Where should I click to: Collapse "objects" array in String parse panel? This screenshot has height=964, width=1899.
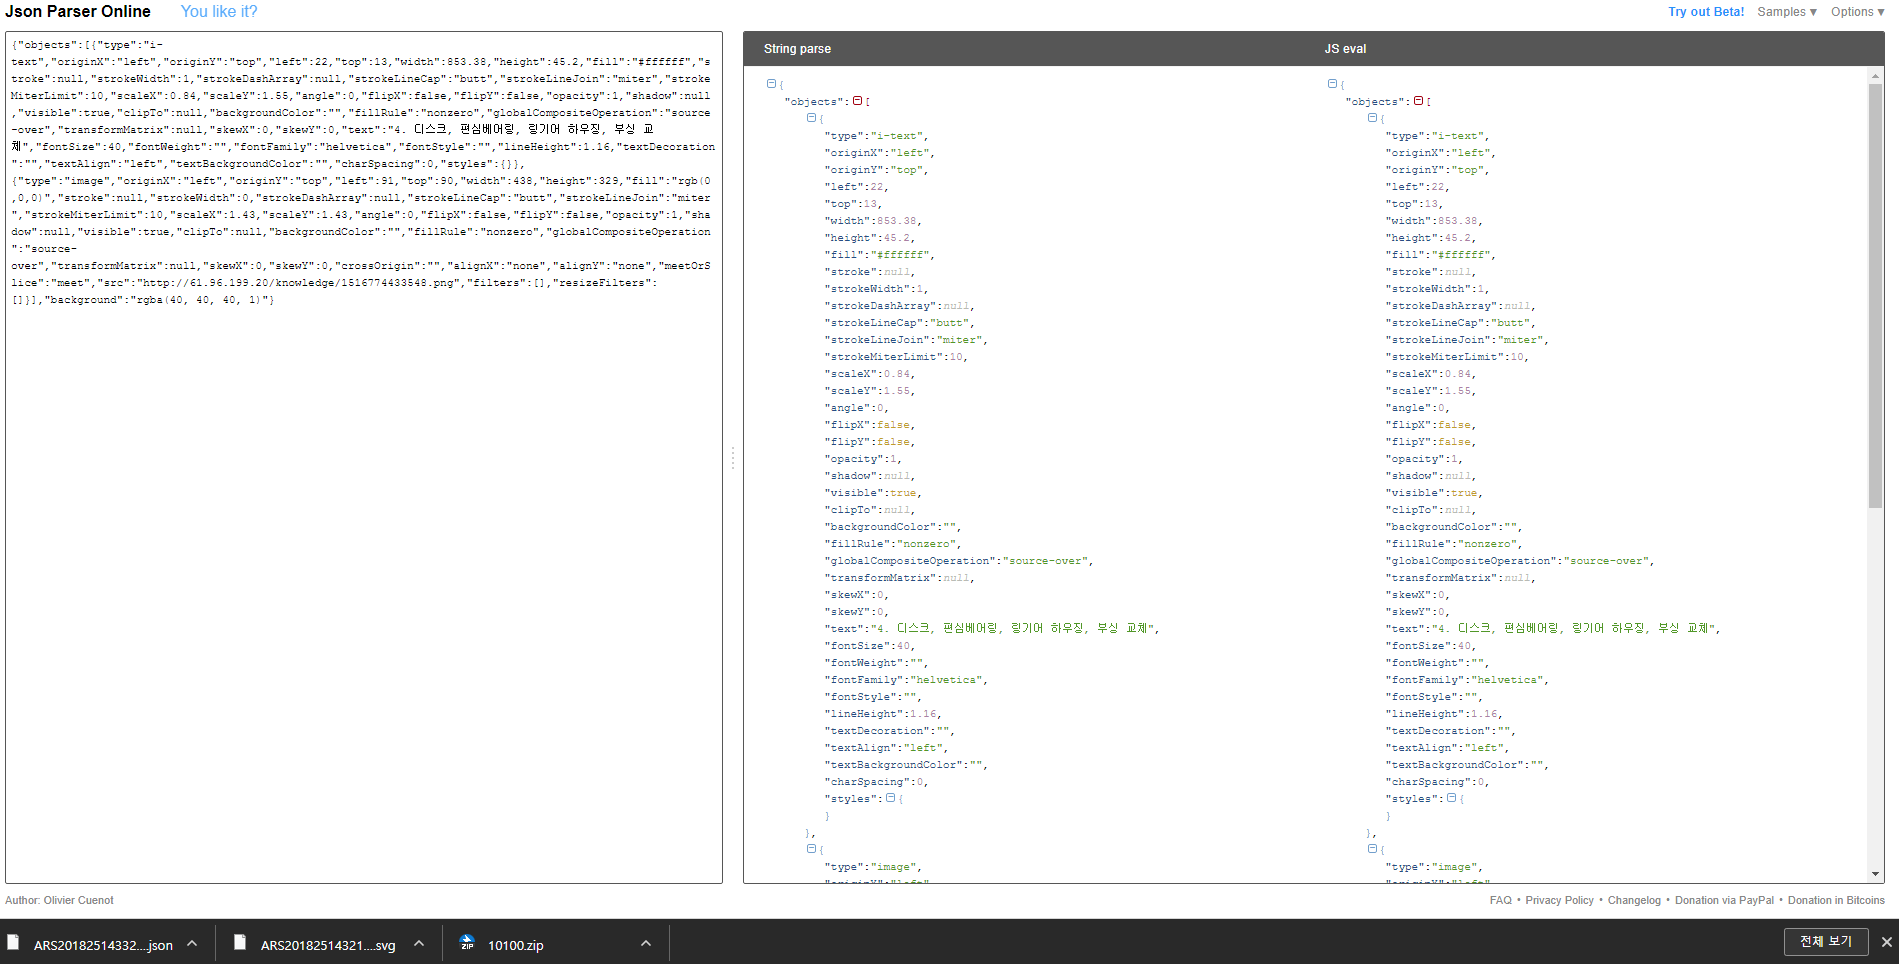(x=857, y=101)
